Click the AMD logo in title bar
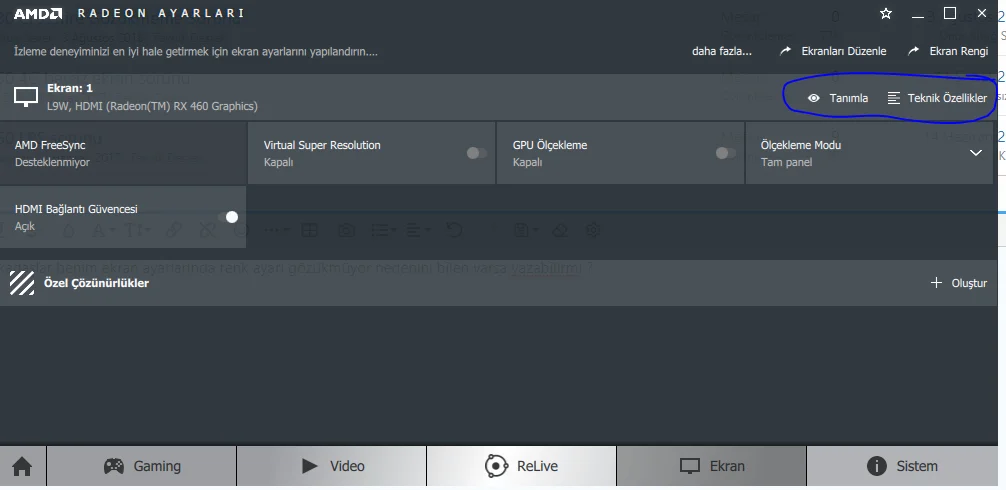1006x490 pixels. point(38,13)
